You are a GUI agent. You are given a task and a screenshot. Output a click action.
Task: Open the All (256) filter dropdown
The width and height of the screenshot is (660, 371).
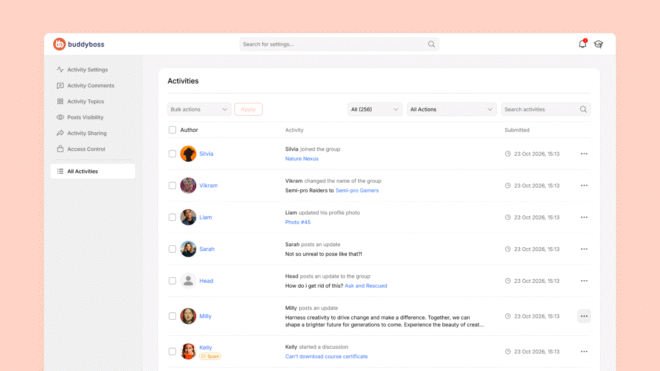(375, 109)
